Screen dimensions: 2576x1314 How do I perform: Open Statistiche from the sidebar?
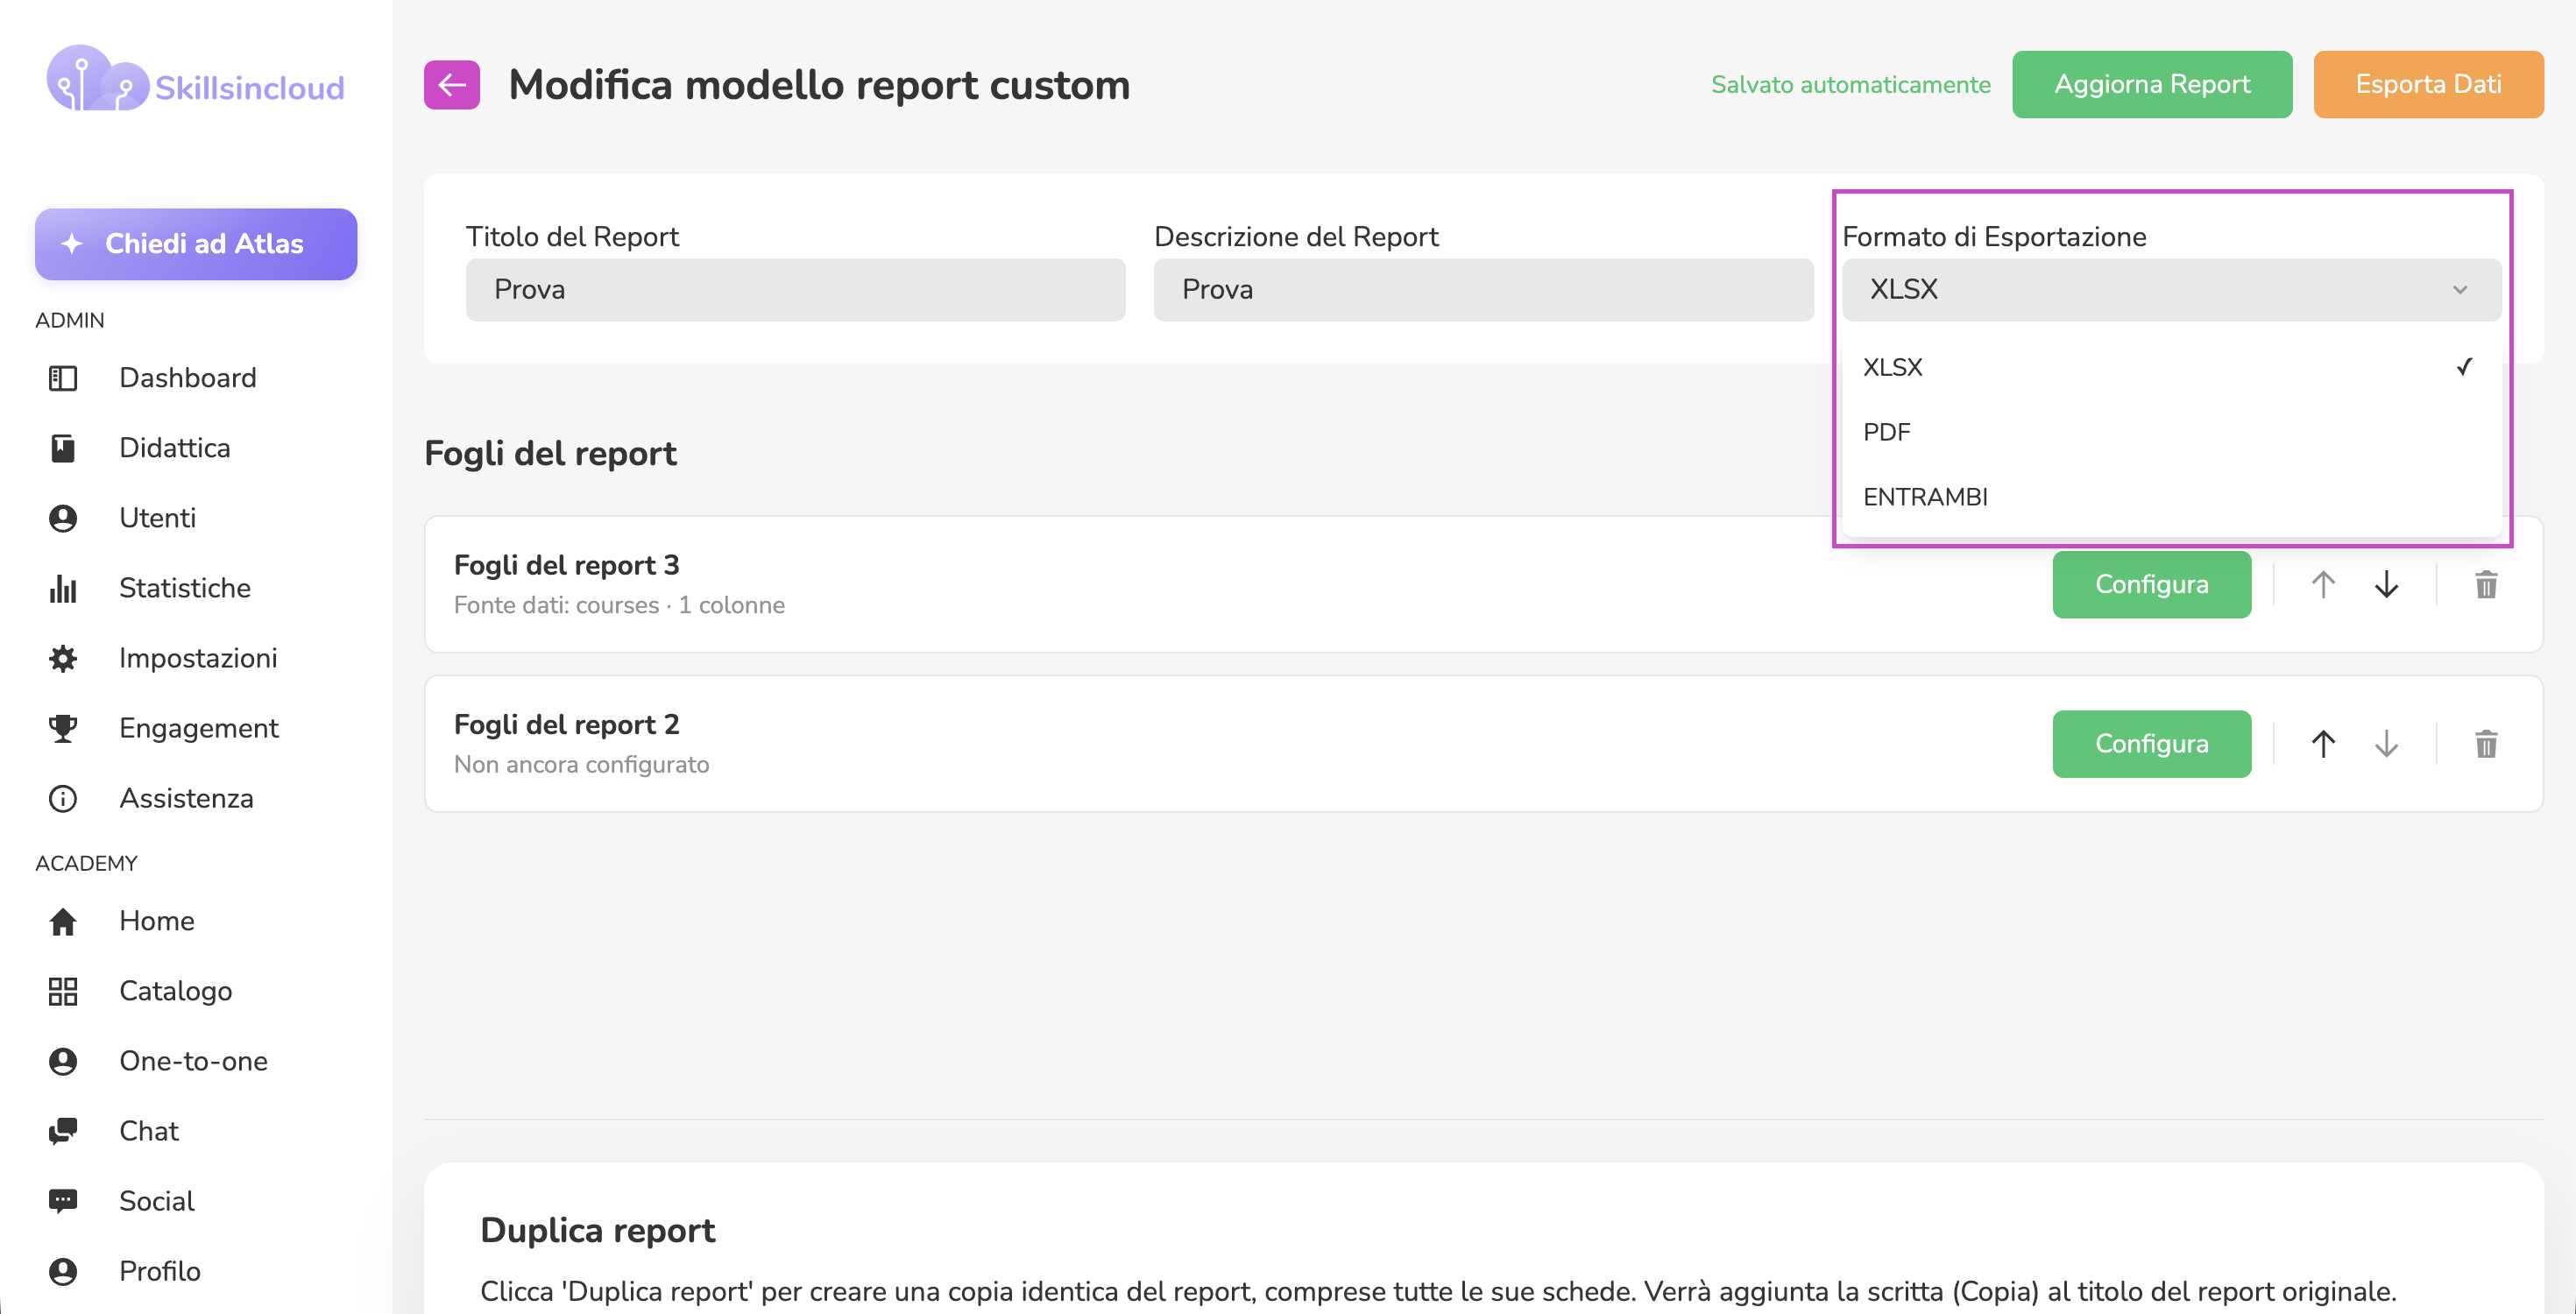184,588
